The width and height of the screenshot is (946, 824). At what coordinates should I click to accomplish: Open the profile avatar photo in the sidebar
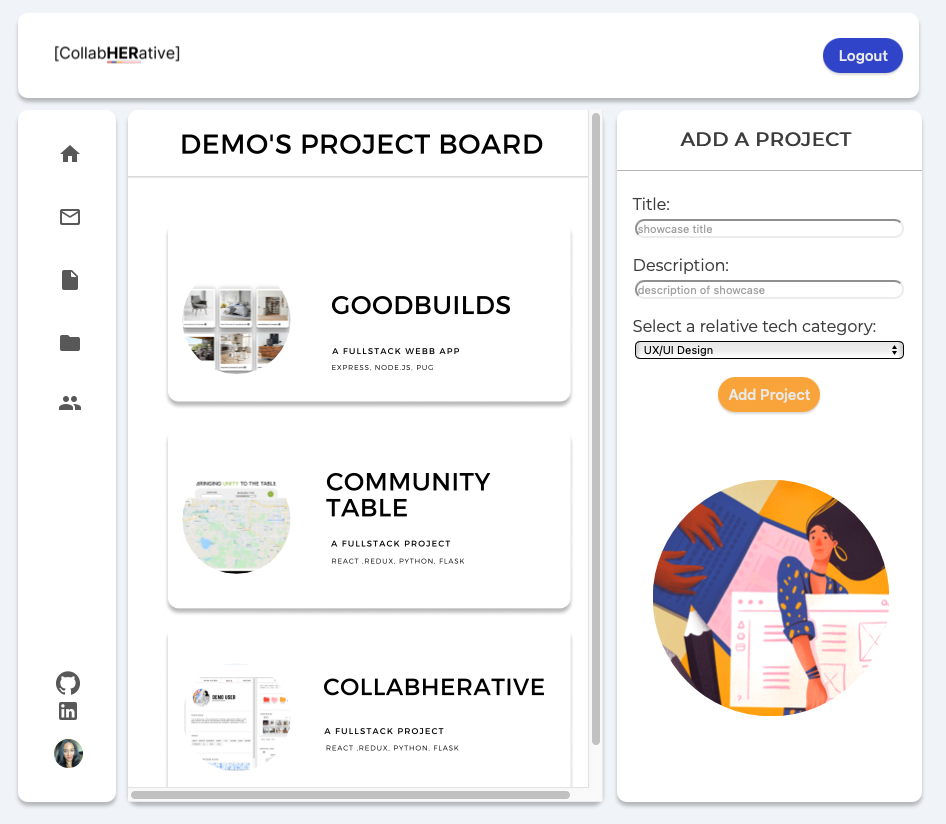[x=68, y=753]
